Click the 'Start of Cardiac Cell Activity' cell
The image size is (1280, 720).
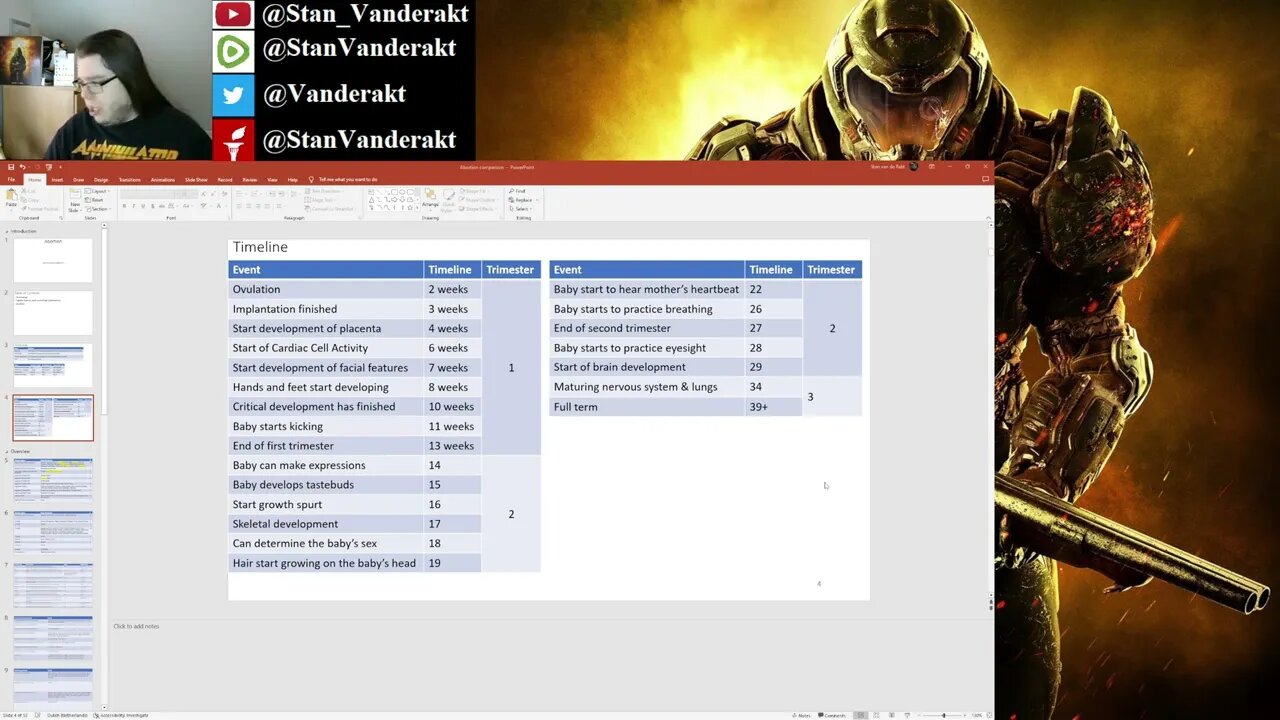click(x=326, y=348)
